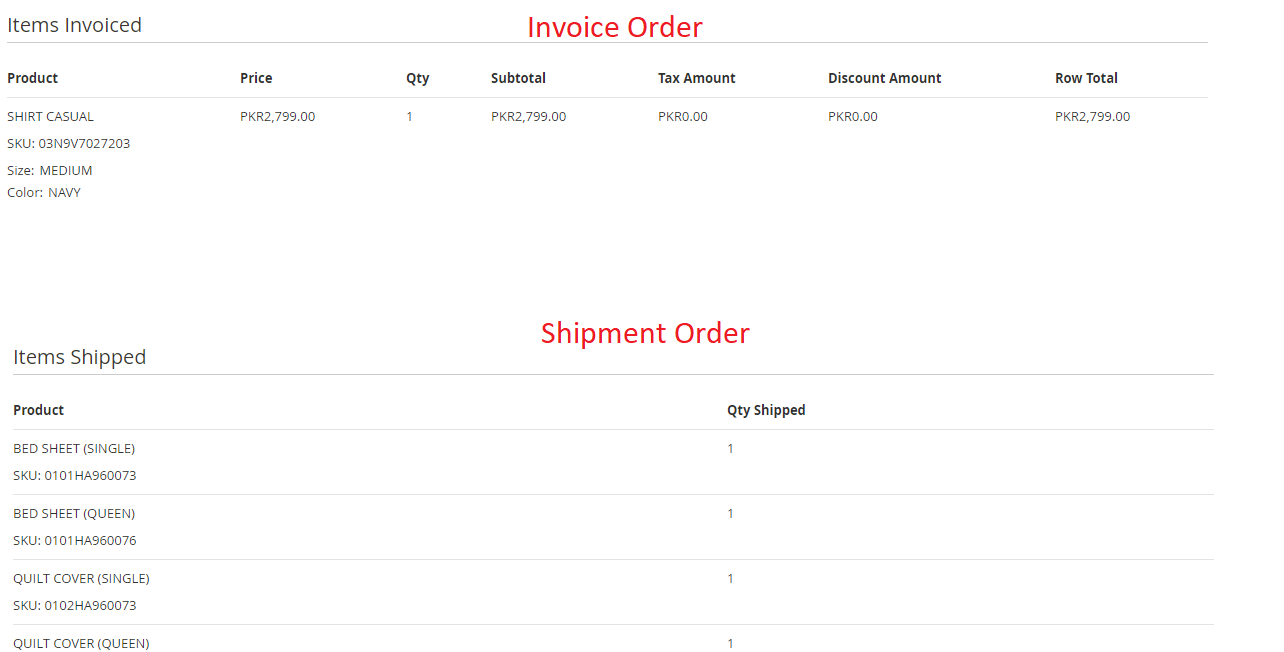The width and height of the screenshot is (1284, 652).
Task: Click the Items Invoiced section heading
Action: [x=74, y=25]
